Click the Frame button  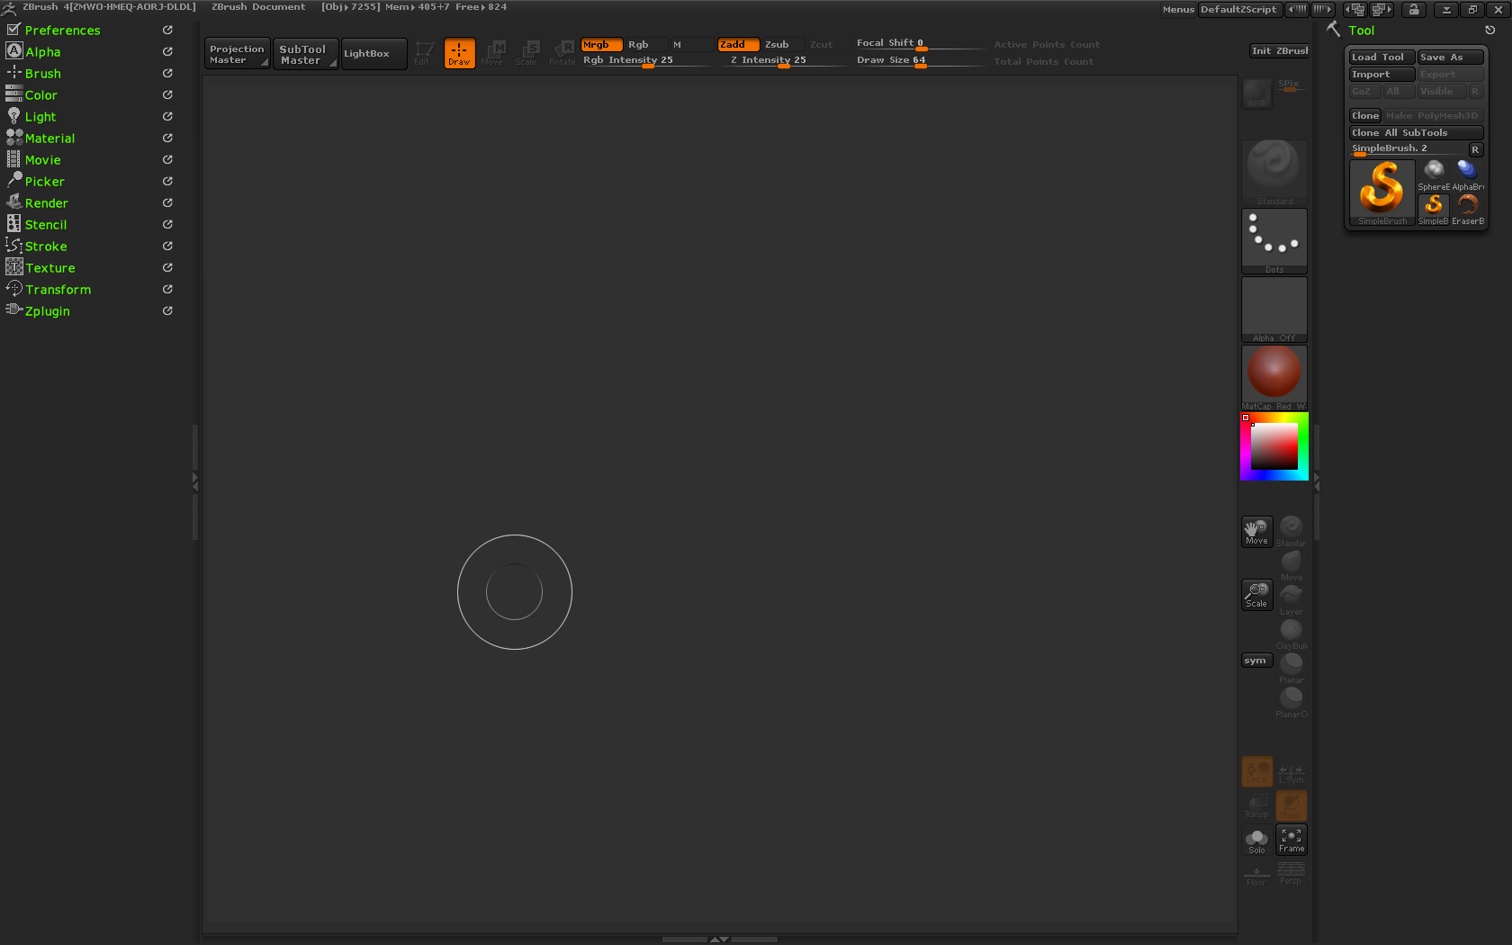click(x=1291, y=840)
